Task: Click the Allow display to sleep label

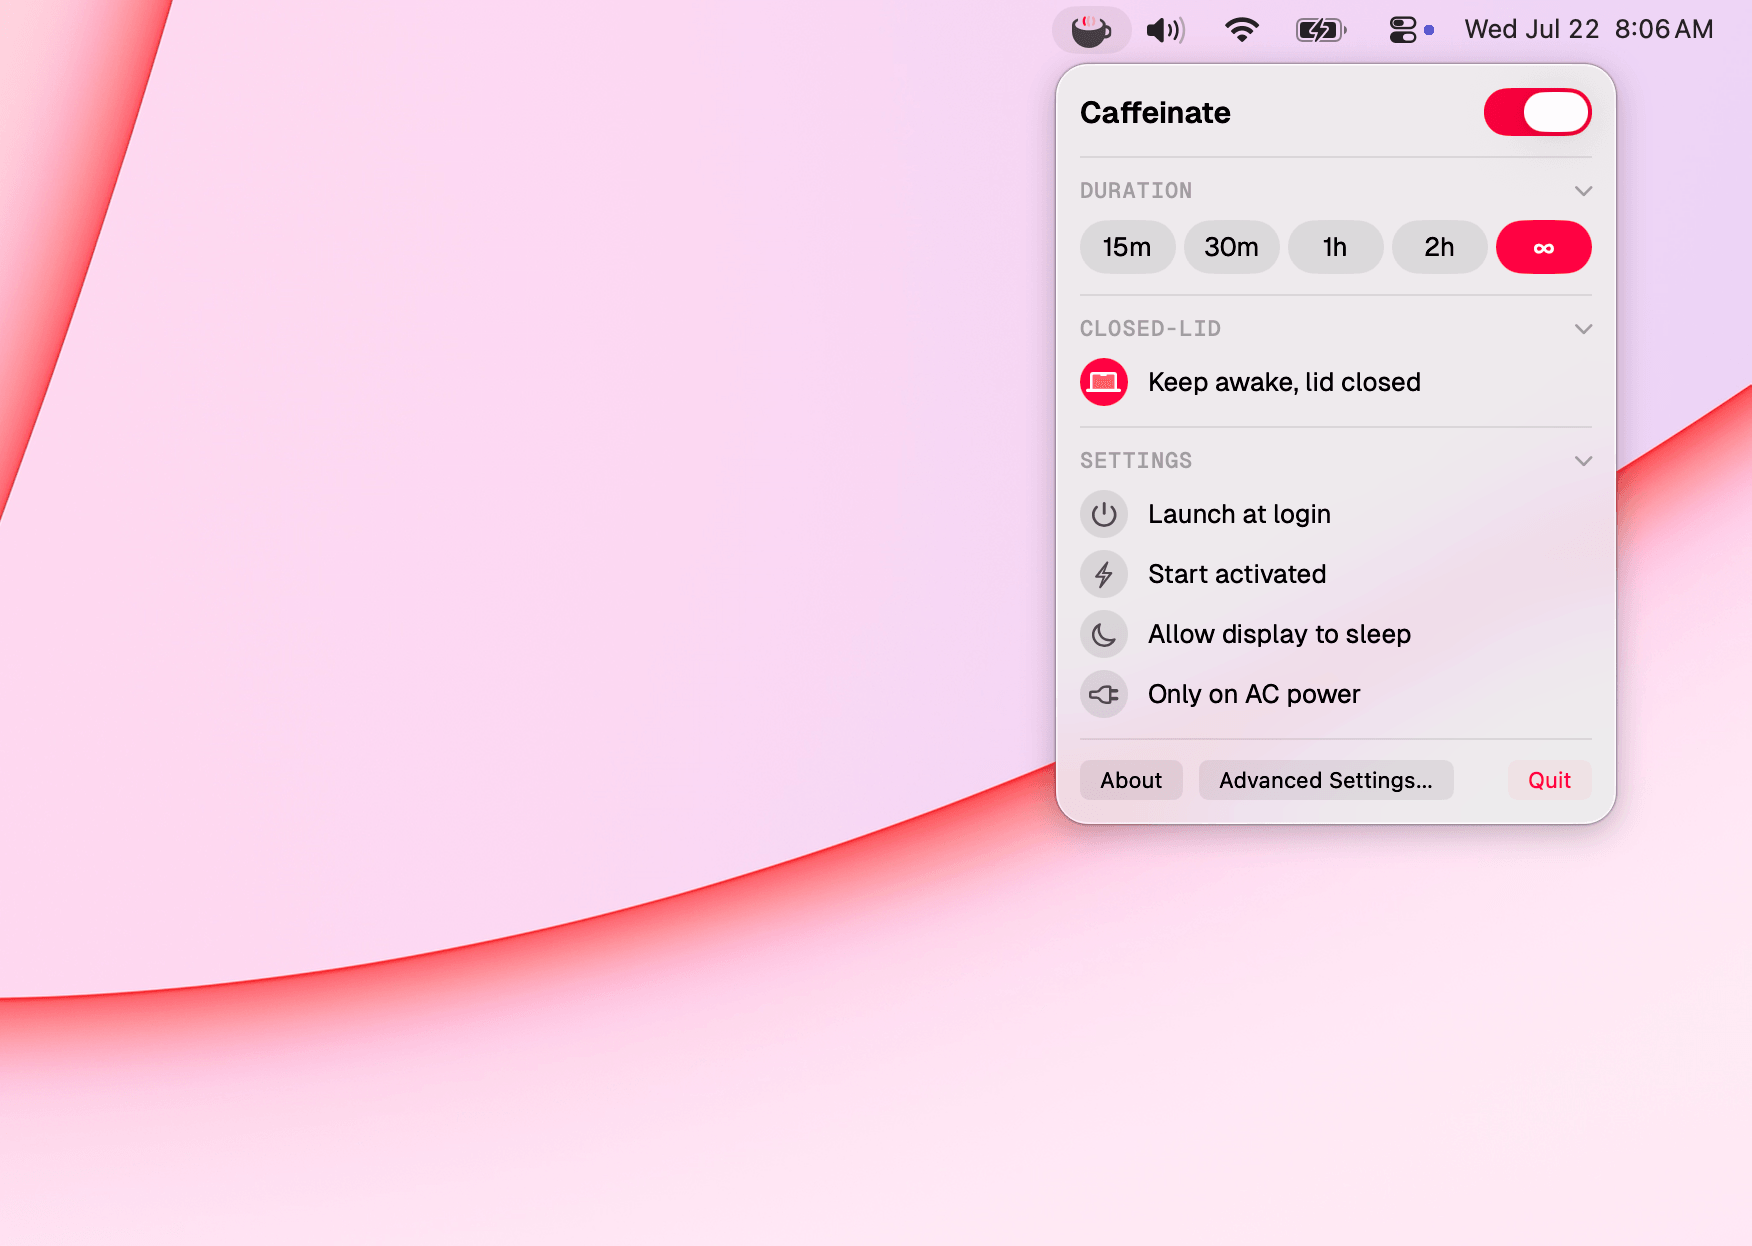Action: pos(1279,634)
